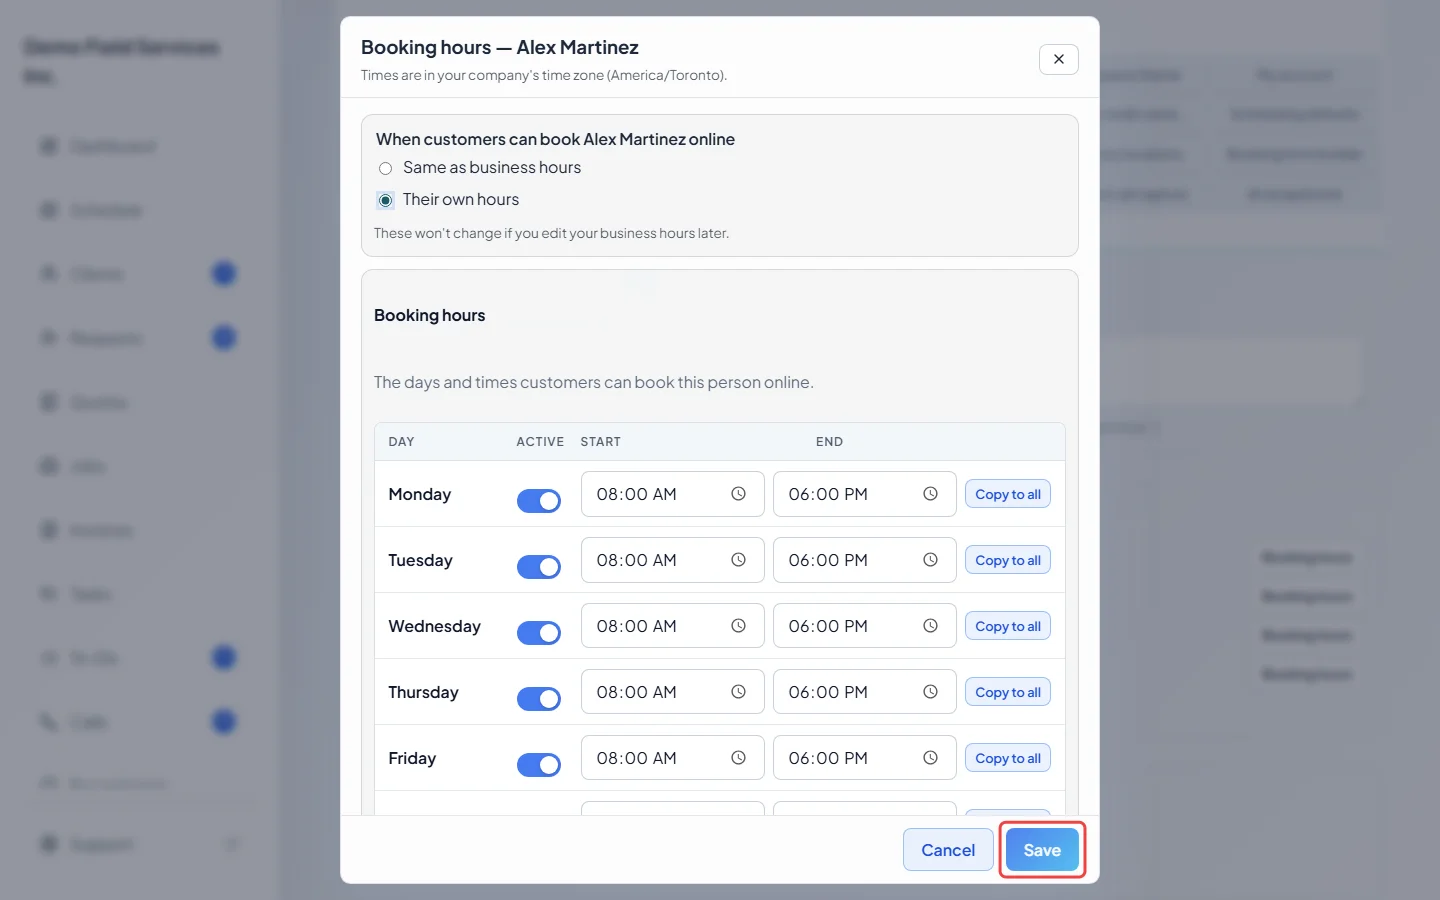This screenshot has height=900, width=1440.
Task: Close the Booking hours dialog with X
Action: [x=1059, y=59]
